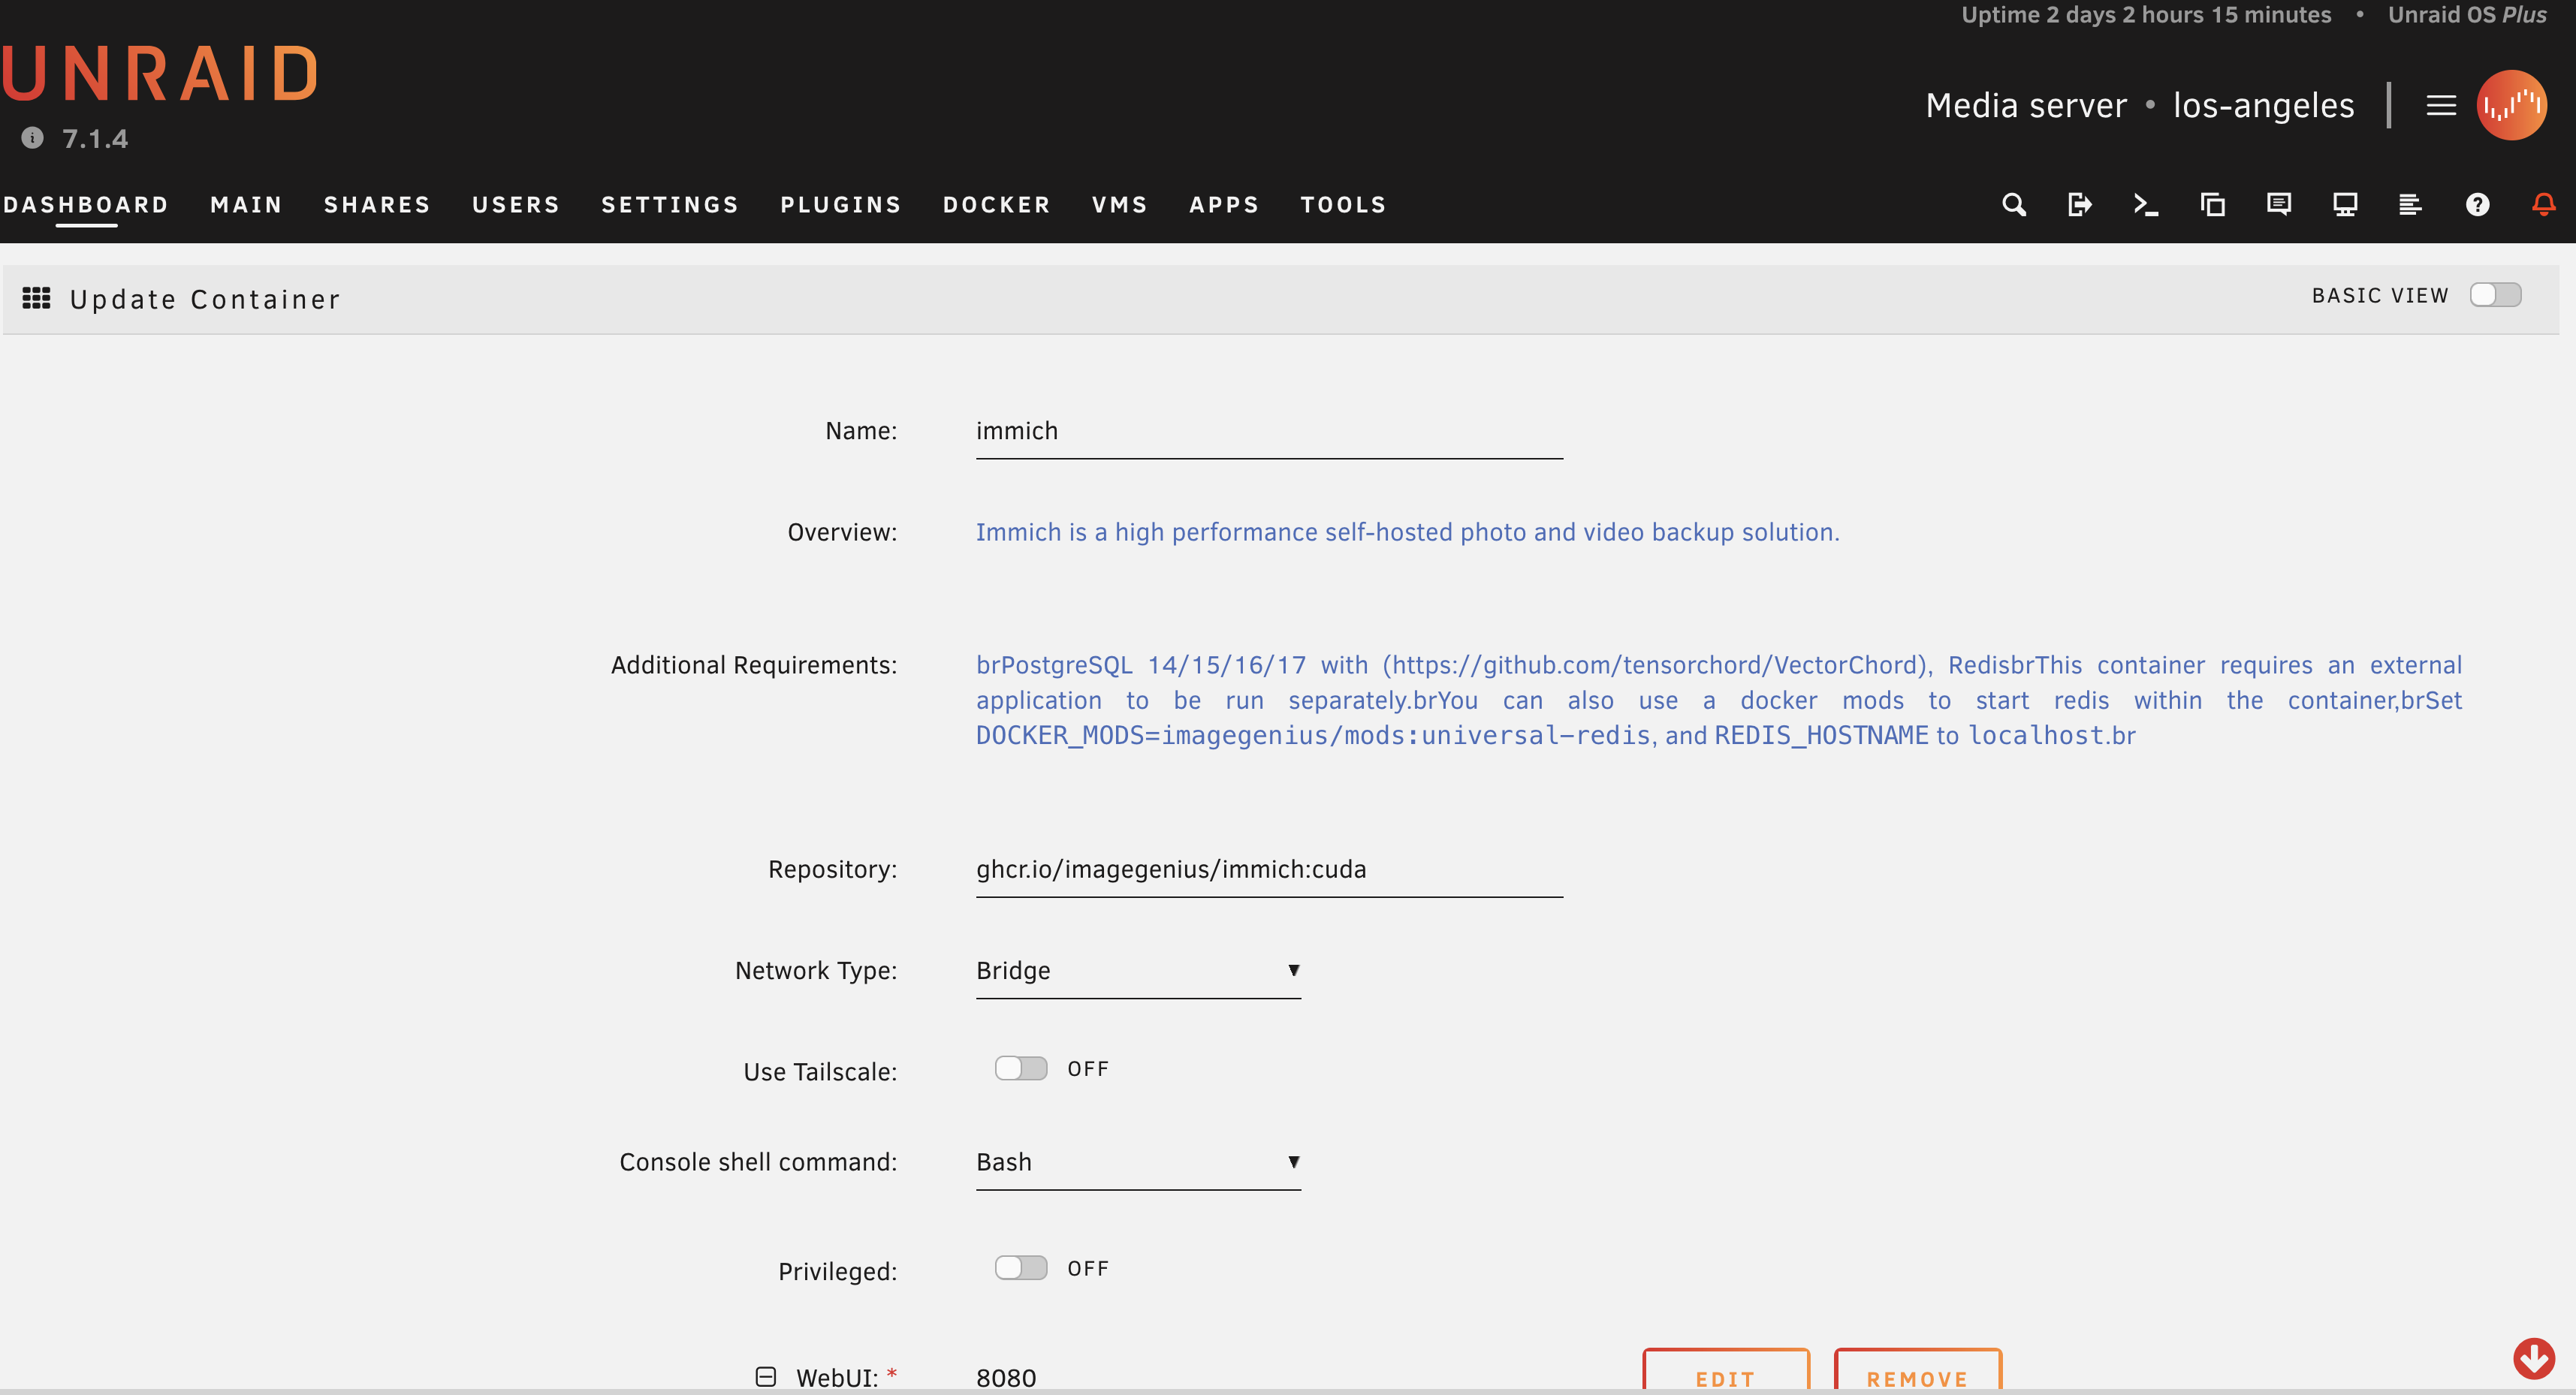Click the logout icon in toolbar
This screenshot has width=2576, height=1395.
2079,205
